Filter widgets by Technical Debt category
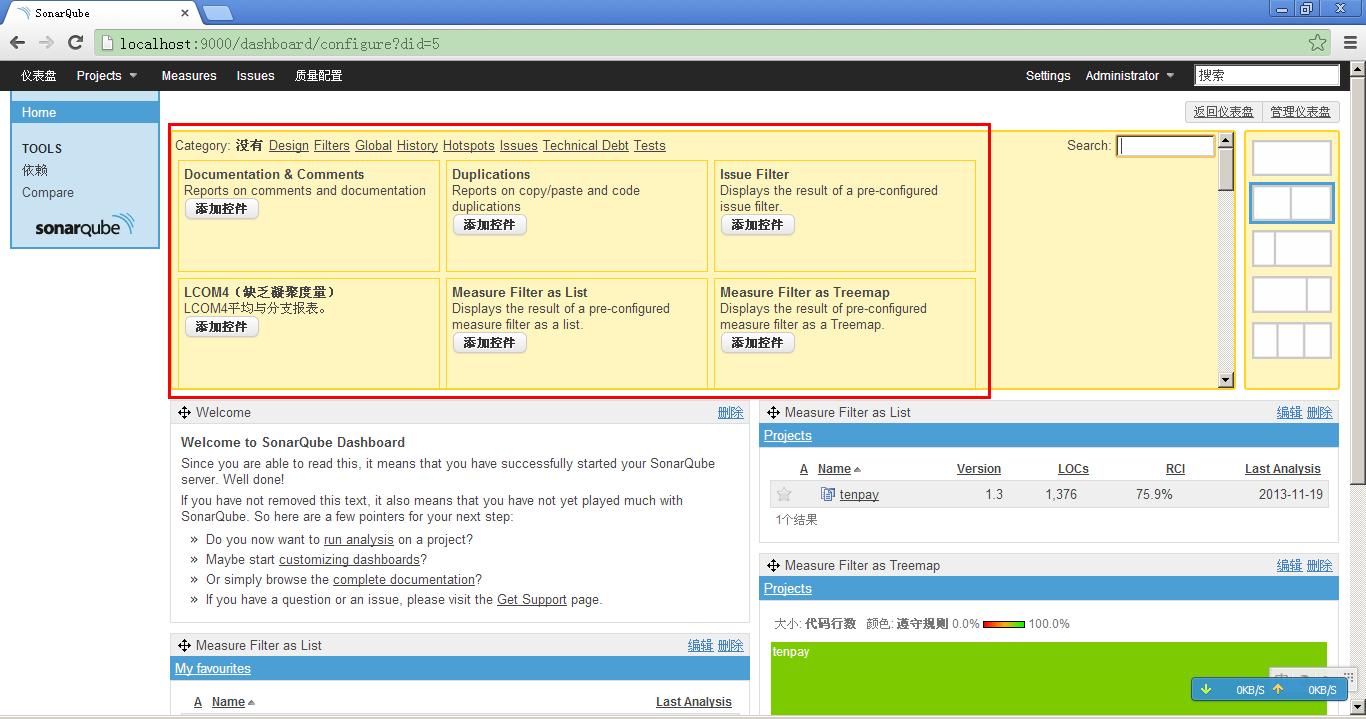The image size is (1366, 719). pos(586,146)
